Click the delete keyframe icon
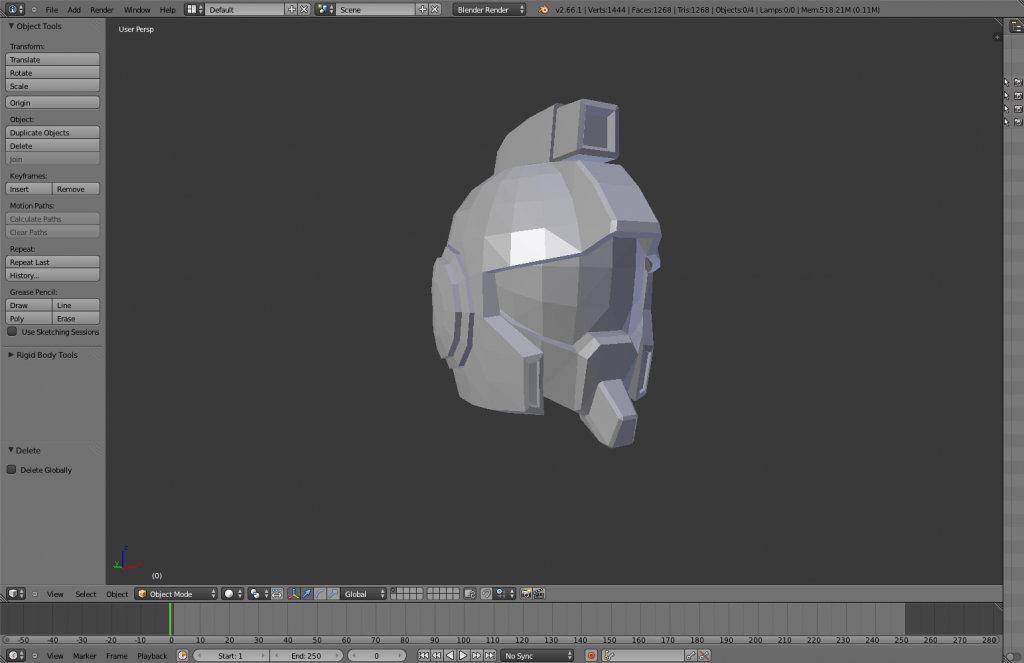This screenshot has width=1024, height=663. (704, 655)
